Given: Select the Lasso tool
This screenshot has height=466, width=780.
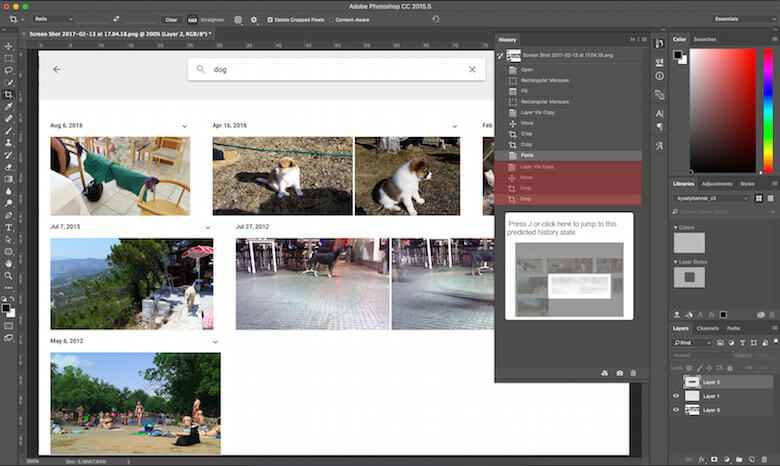Looking at the screenshot, I should (x=8, y=70).
